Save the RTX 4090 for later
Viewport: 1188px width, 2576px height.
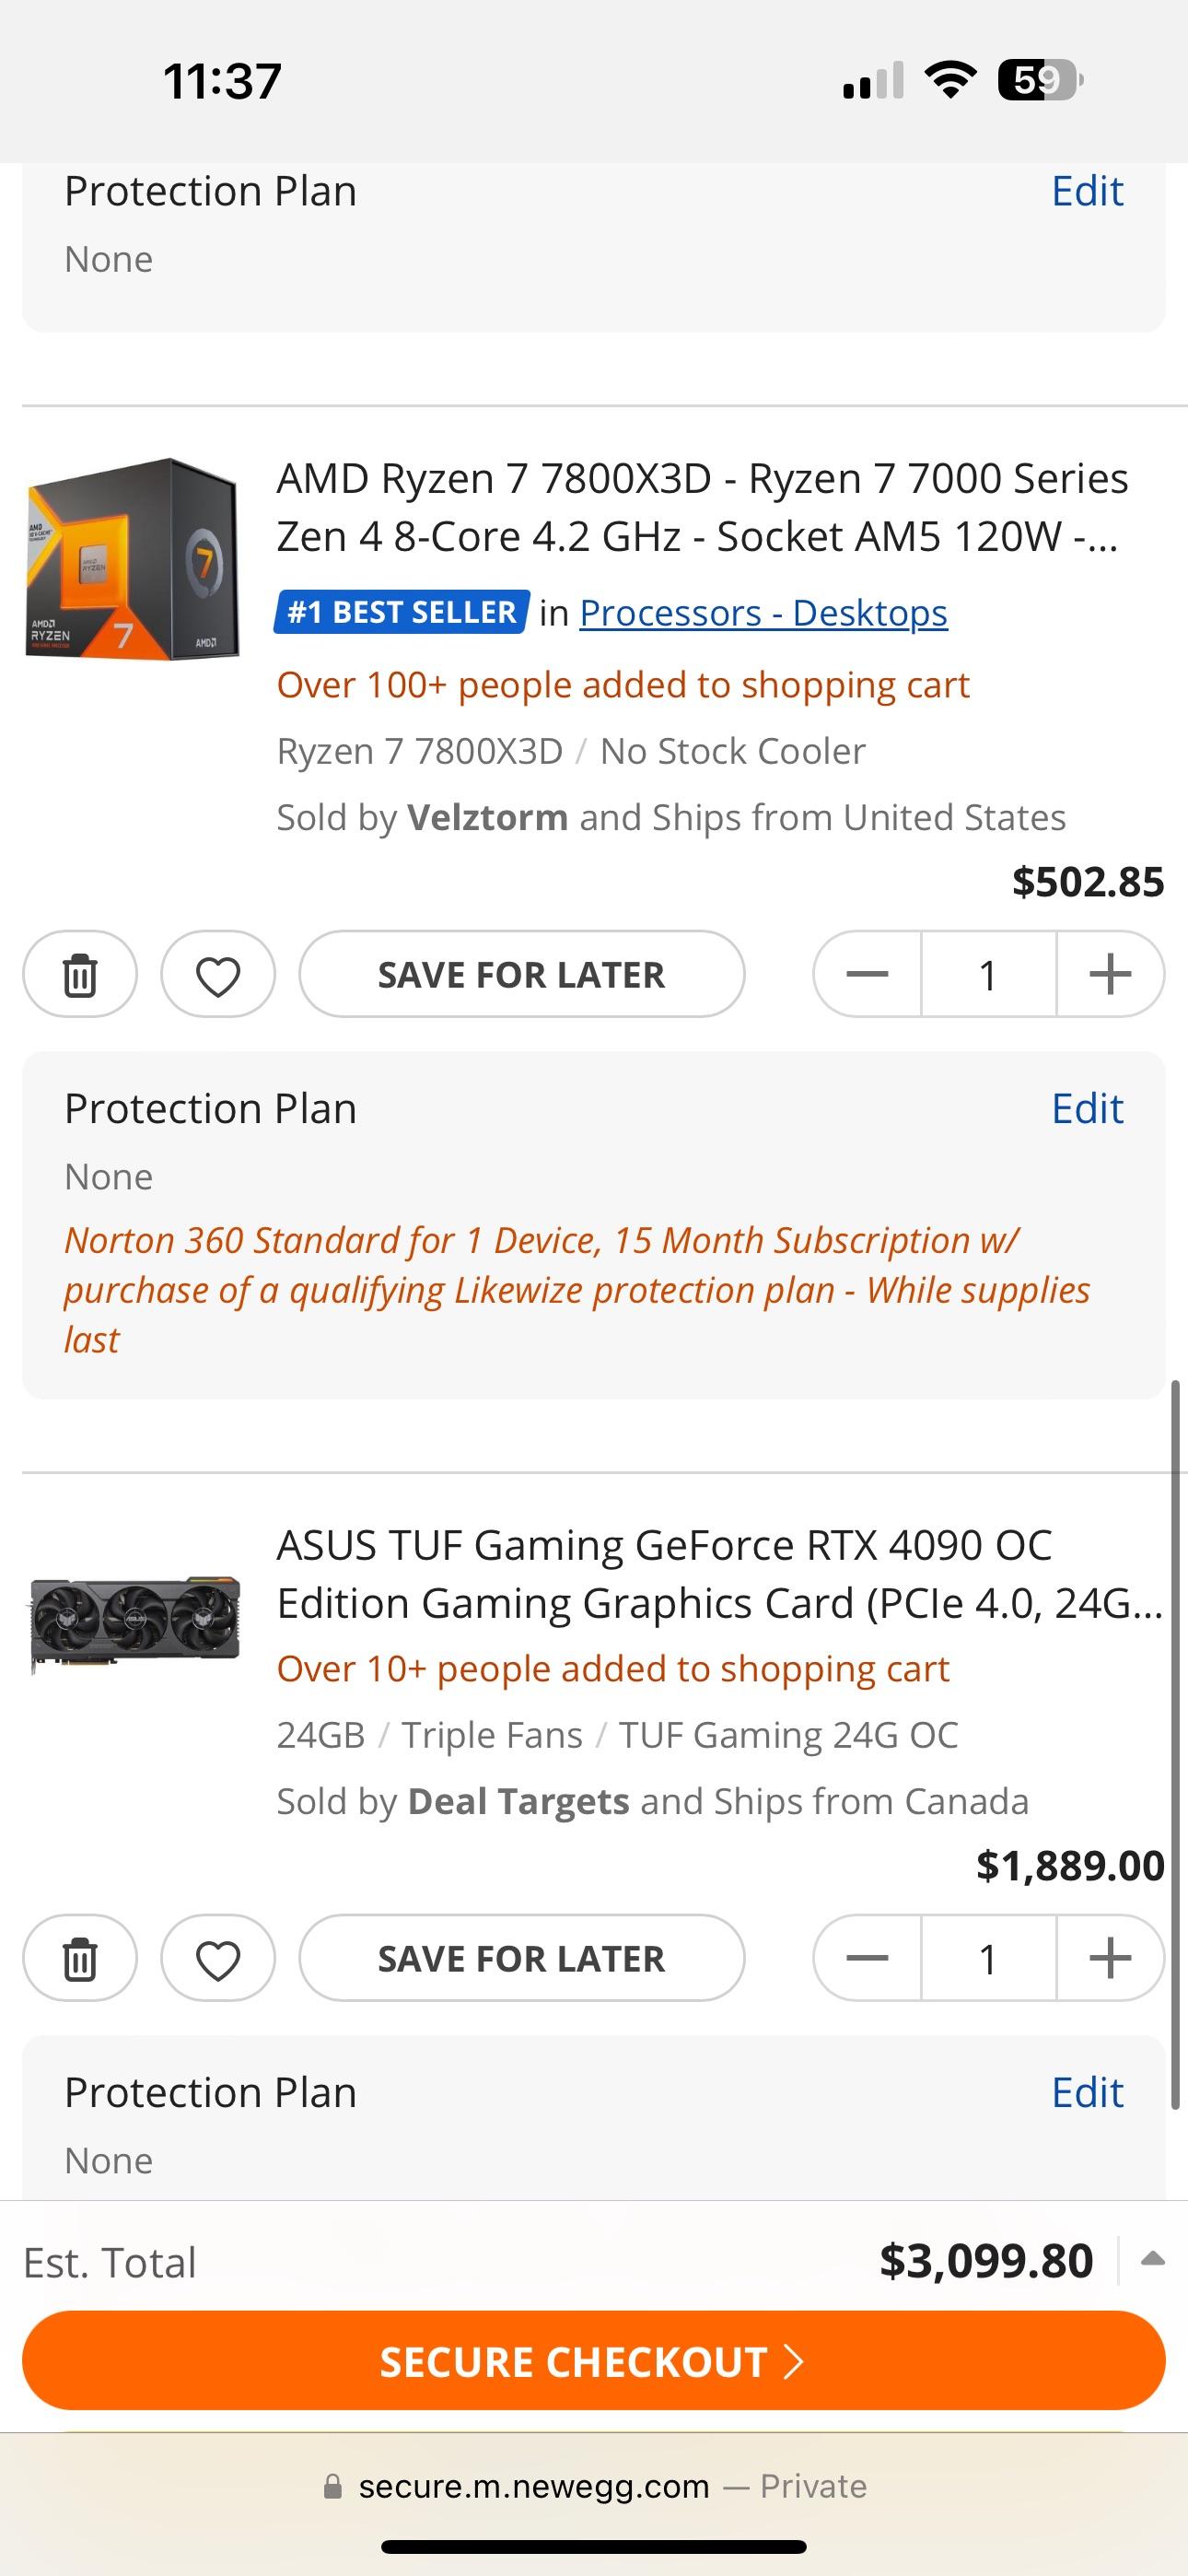(521, 1959)
